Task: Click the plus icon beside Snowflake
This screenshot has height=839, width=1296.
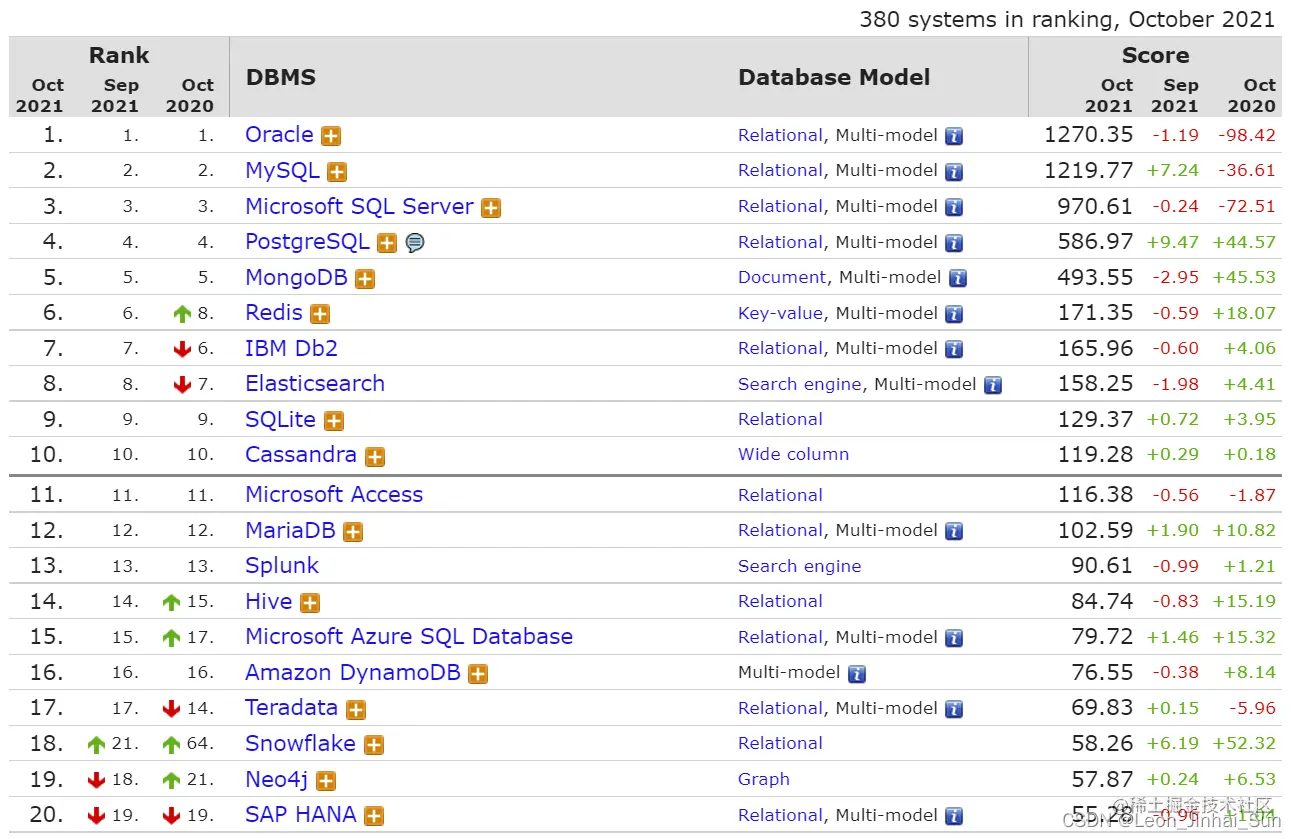Action: (374, 745)
